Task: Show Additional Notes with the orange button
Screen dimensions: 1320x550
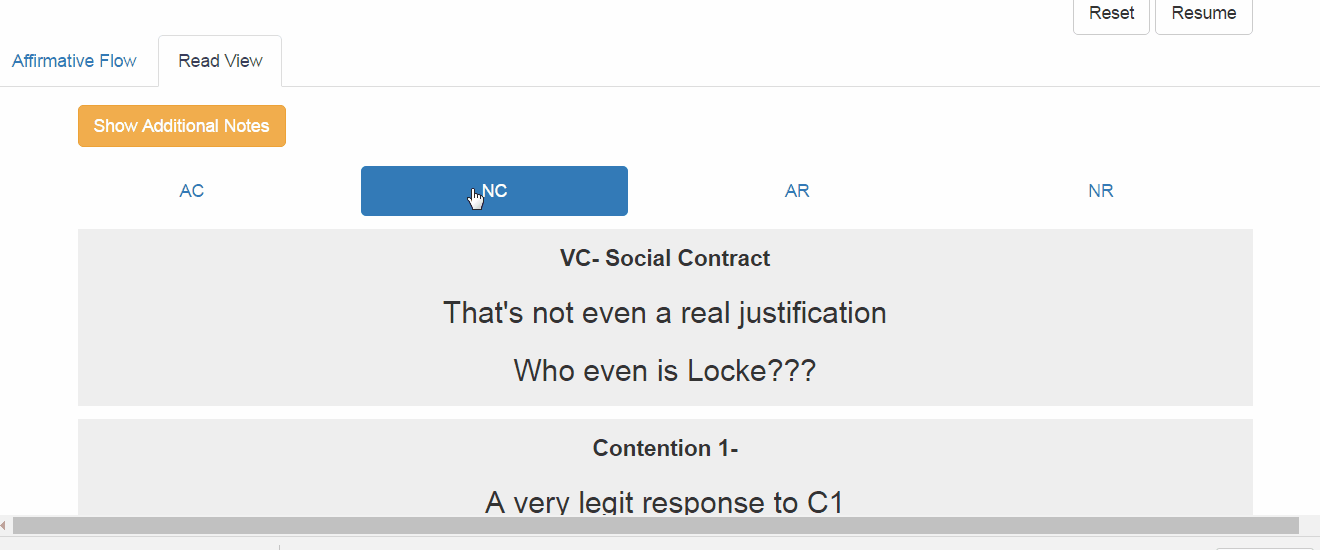Action: [x=182, y=126]
